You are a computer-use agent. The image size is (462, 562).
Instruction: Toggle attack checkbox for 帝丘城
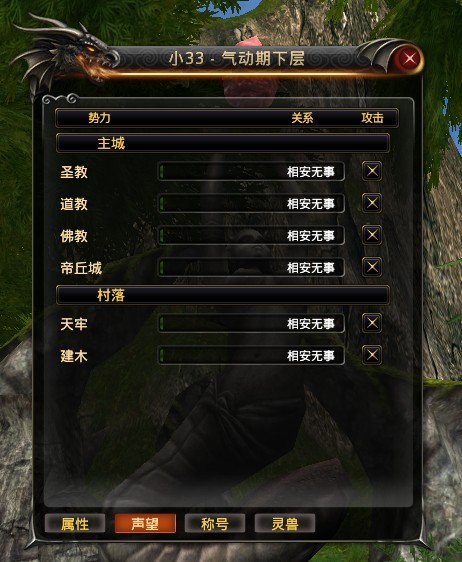click(x=372, y=267)
